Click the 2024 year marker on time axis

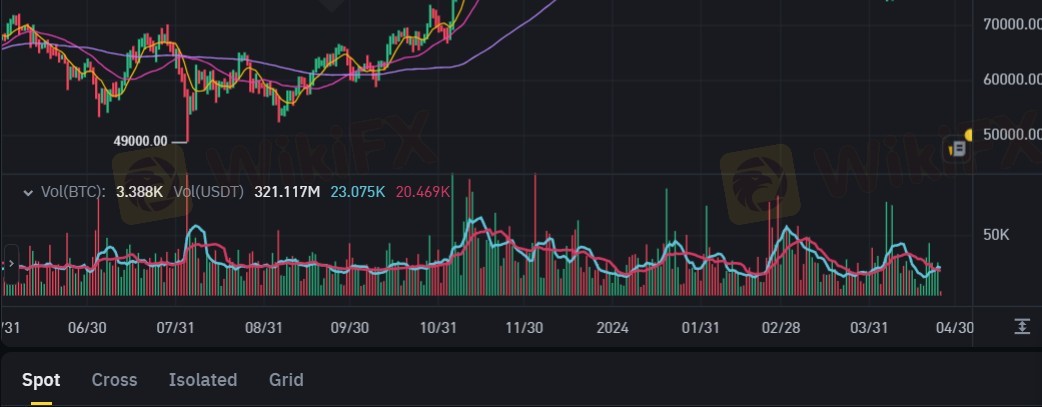click(x=613, y=328)
